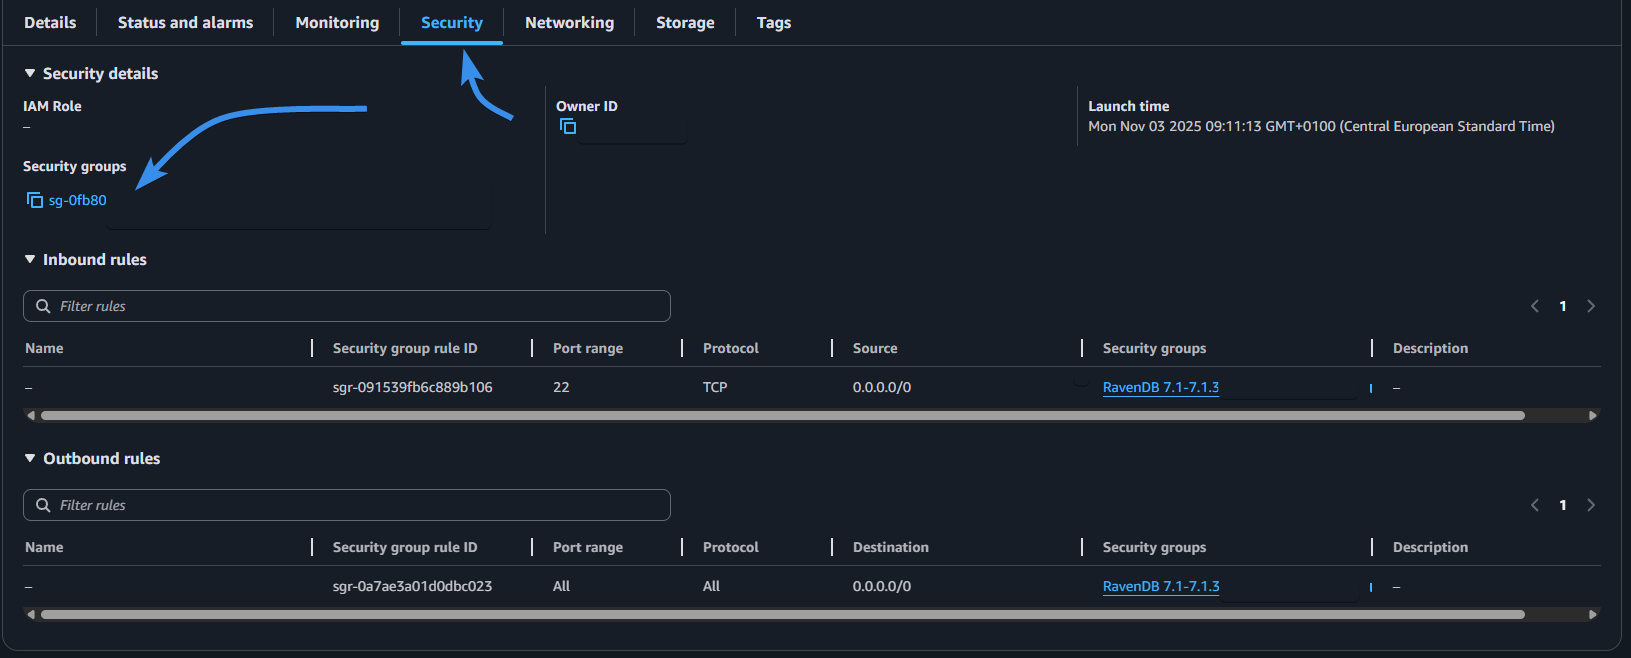Click the Source column header
The image size is (1631, 658).
875,348
